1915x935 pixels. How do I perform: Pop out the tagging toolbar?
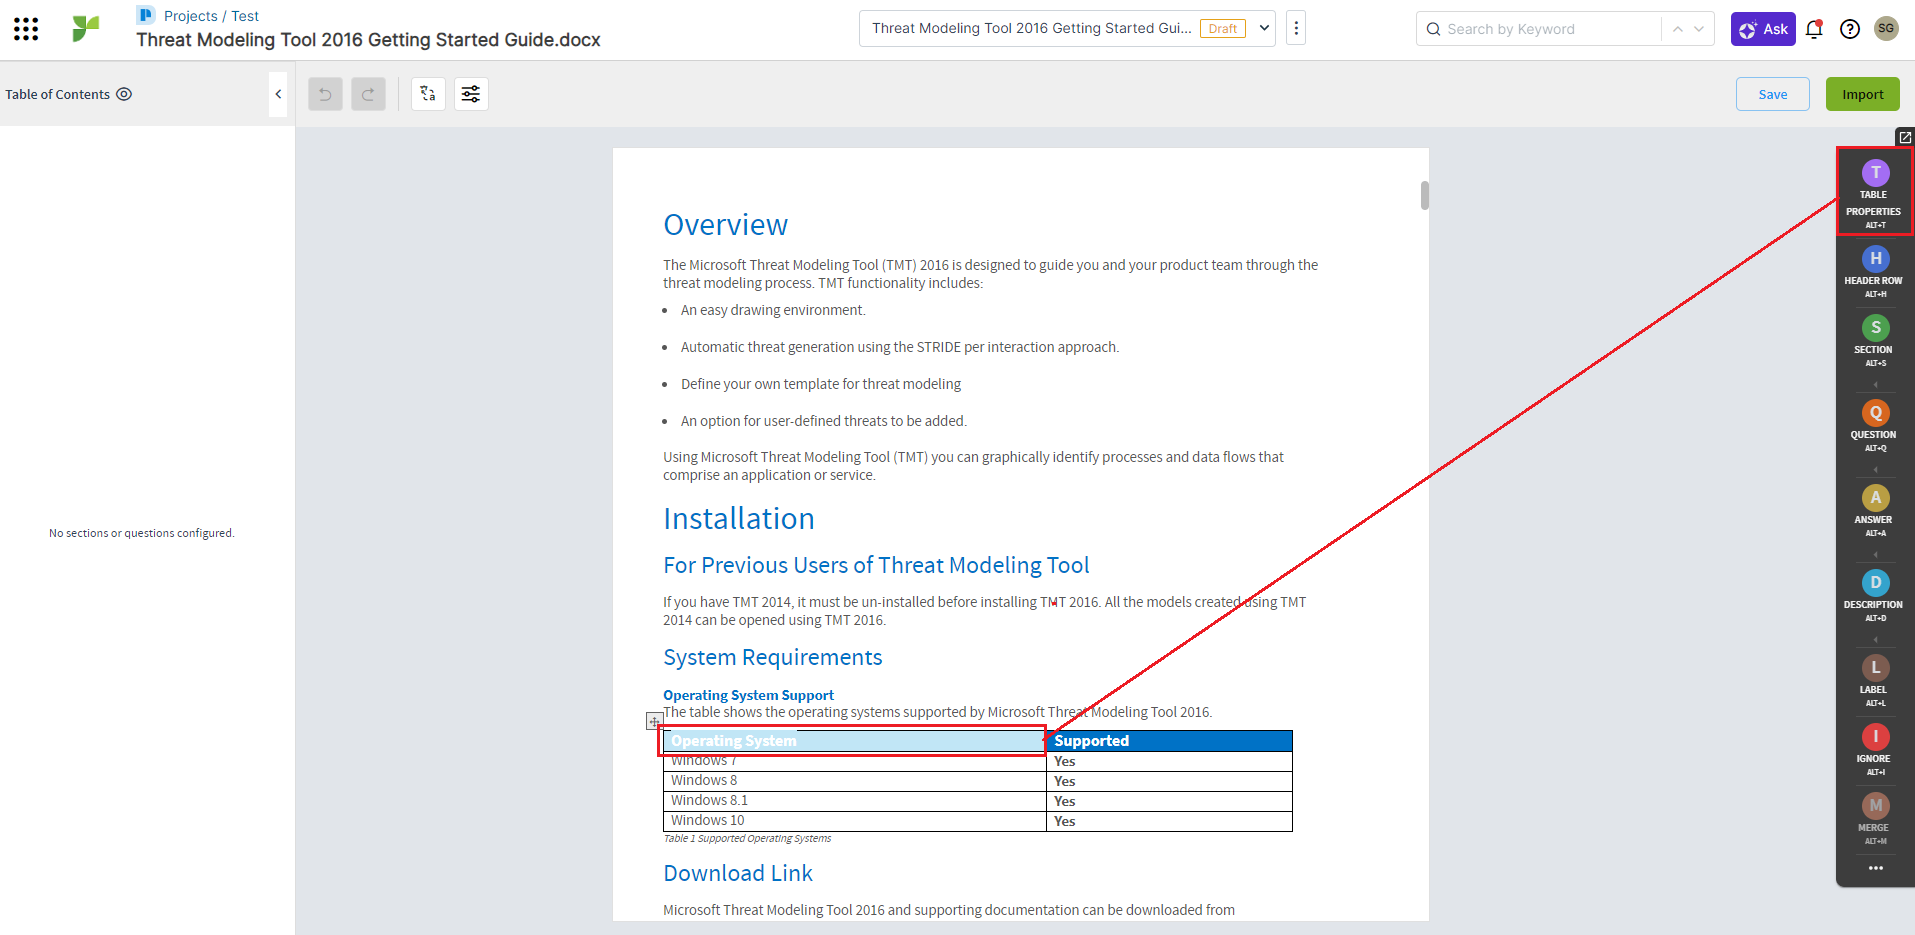1905,137
